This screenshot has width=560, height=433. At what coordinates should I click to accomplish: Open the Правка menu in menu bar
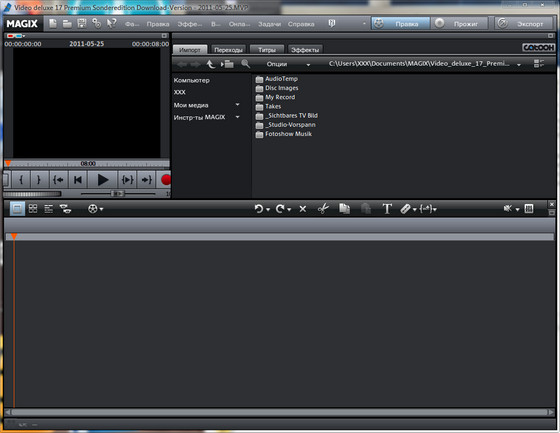point(158,24)
